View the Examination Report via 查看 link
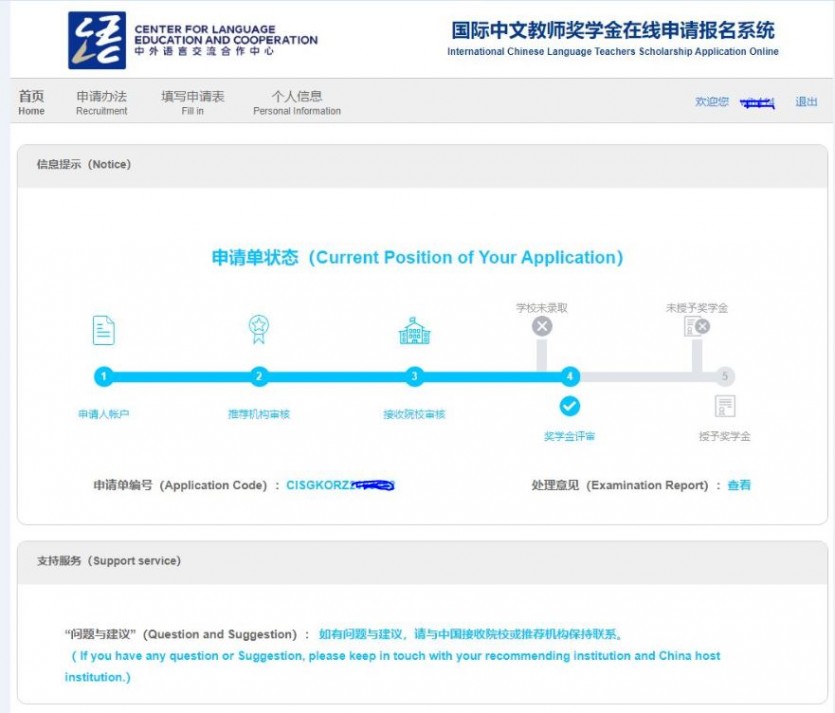The height and width of the screenshot is (713, 835). [x=739, y=485]
